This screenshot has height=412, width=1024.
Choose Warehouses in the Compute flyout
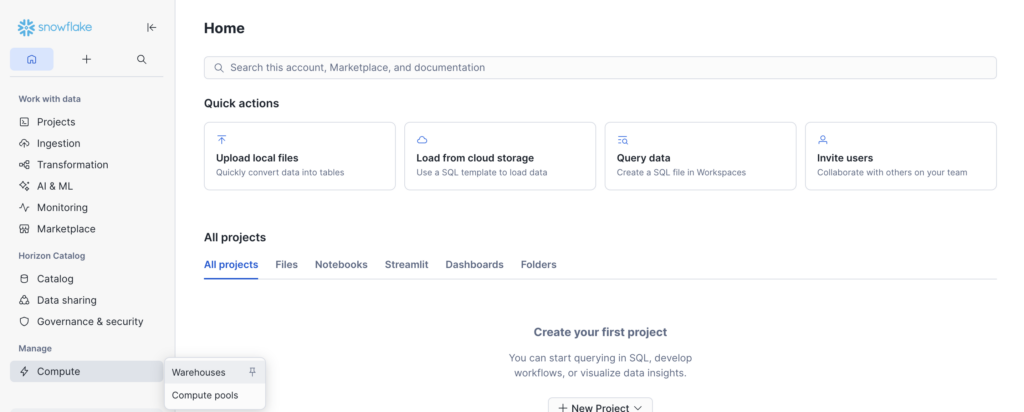coord(199,372)
